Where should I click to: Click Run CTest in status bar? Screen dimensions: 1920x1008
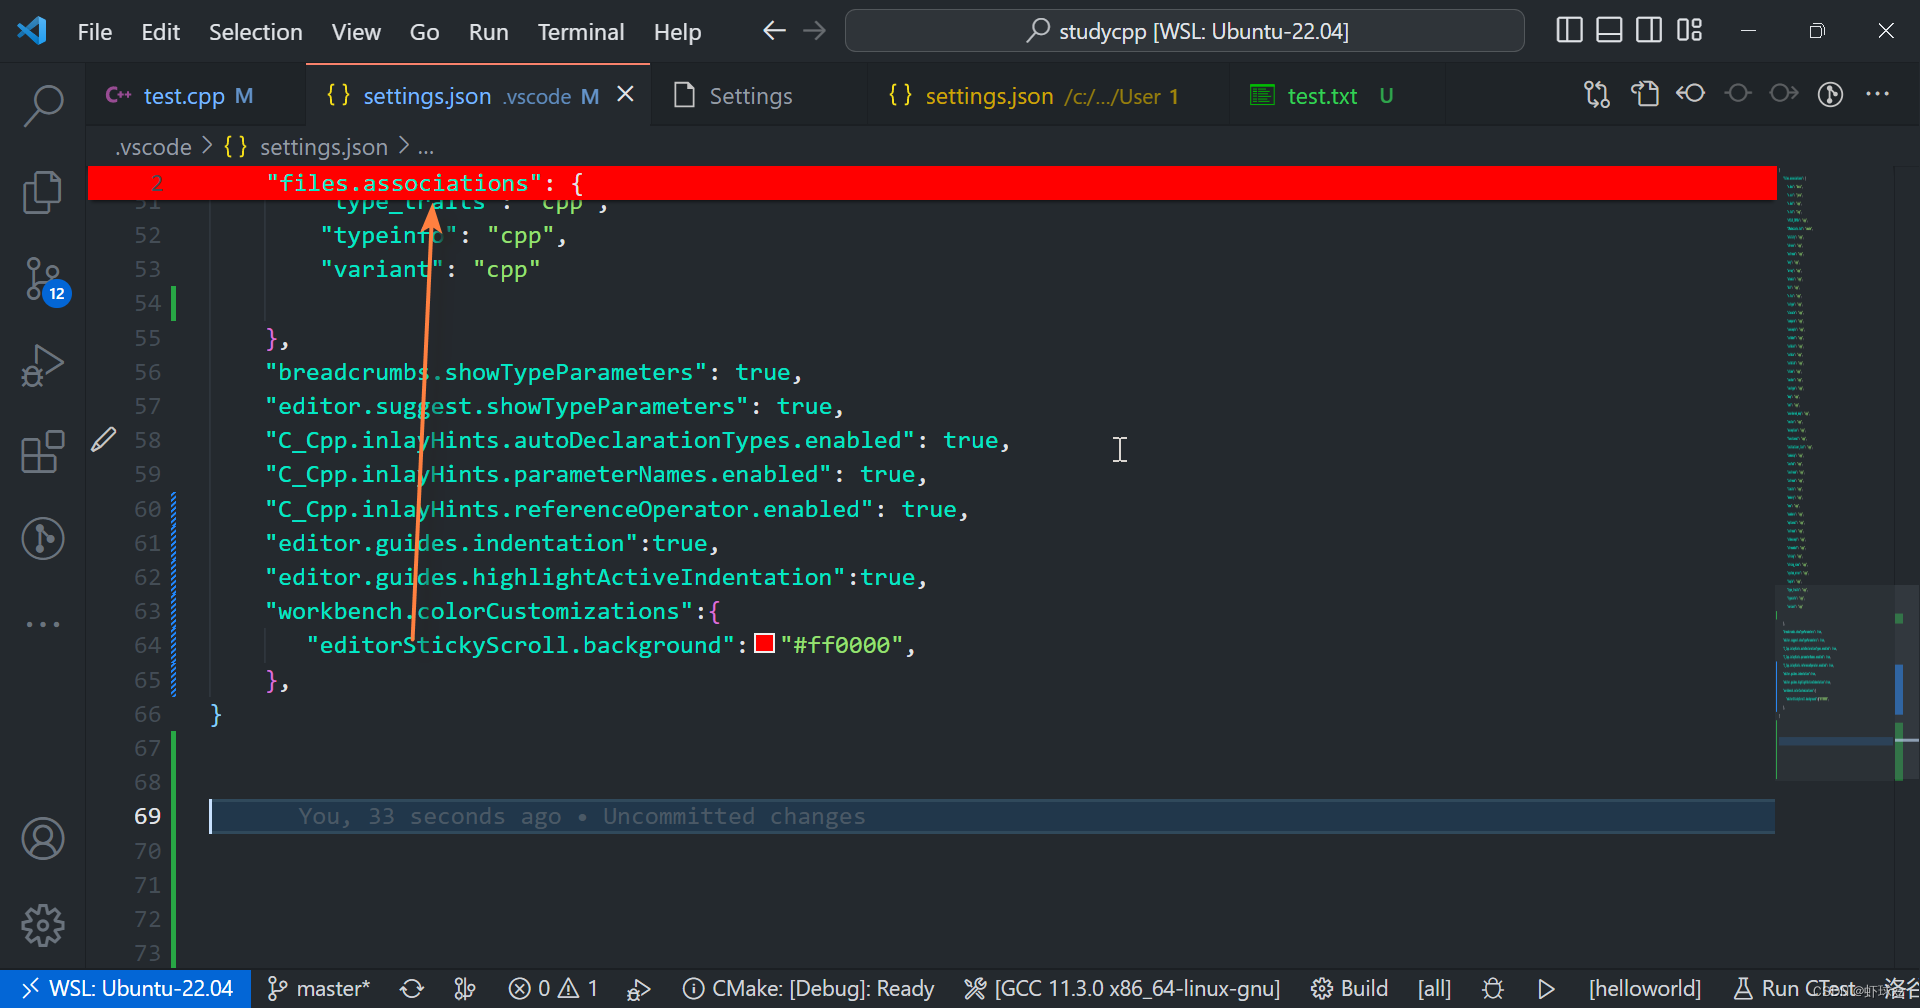pos(1793,989)
